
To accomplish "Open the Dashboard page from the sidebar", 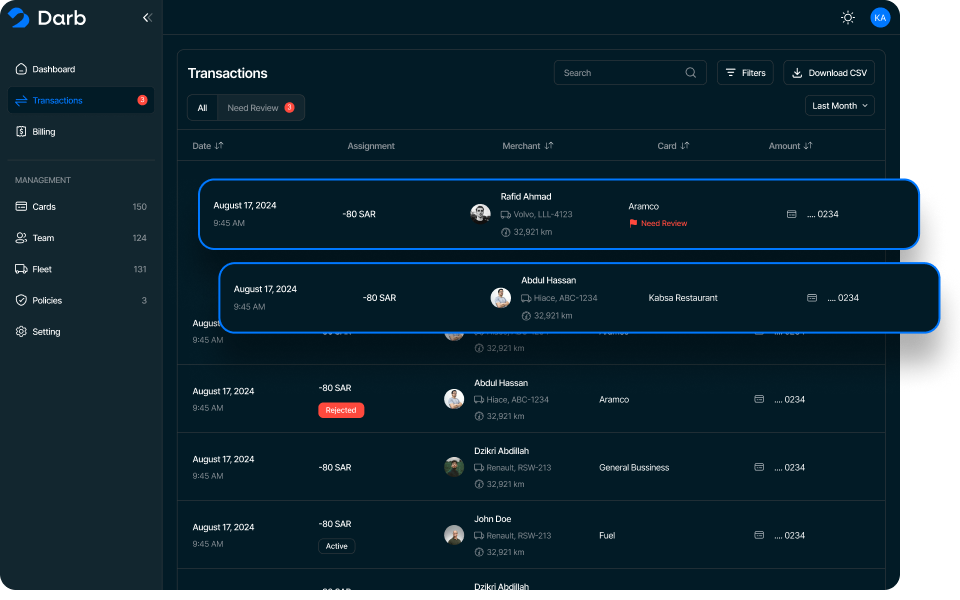I will coord(53,69).
